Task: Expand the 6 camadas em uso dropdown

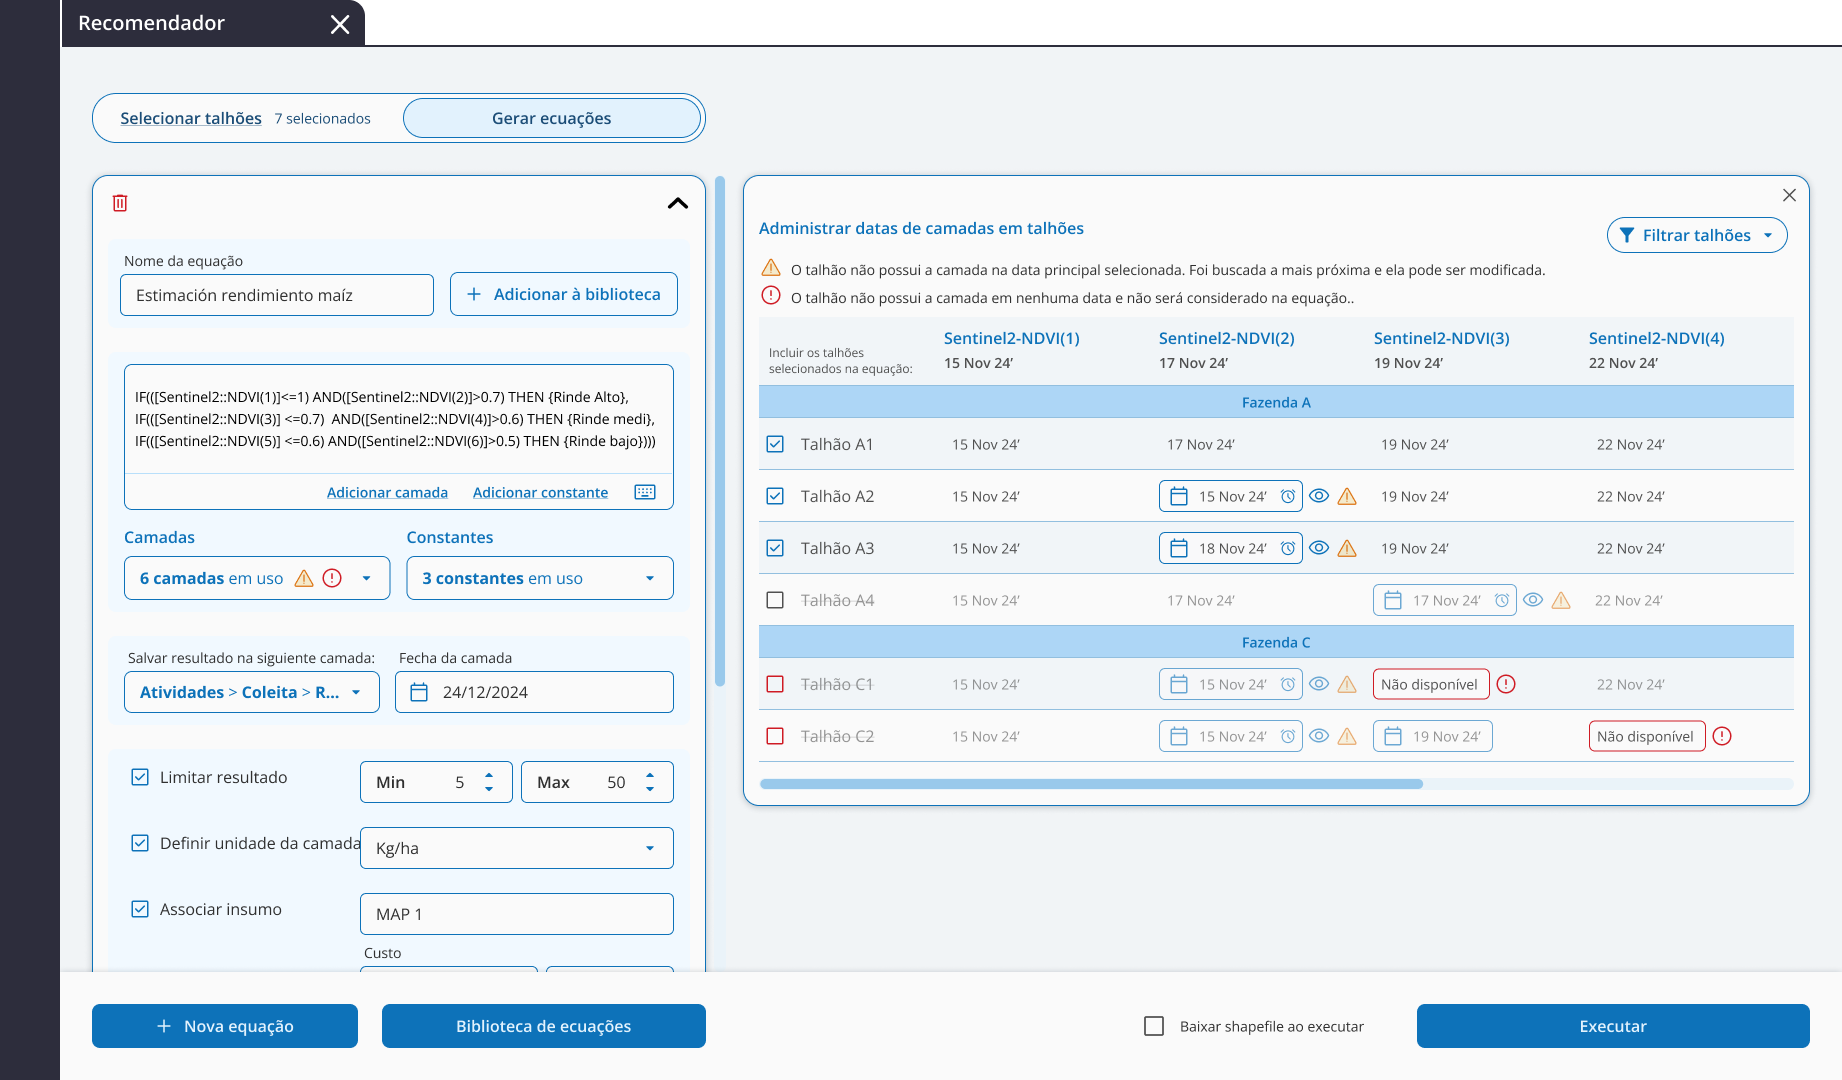Action: 366,578
